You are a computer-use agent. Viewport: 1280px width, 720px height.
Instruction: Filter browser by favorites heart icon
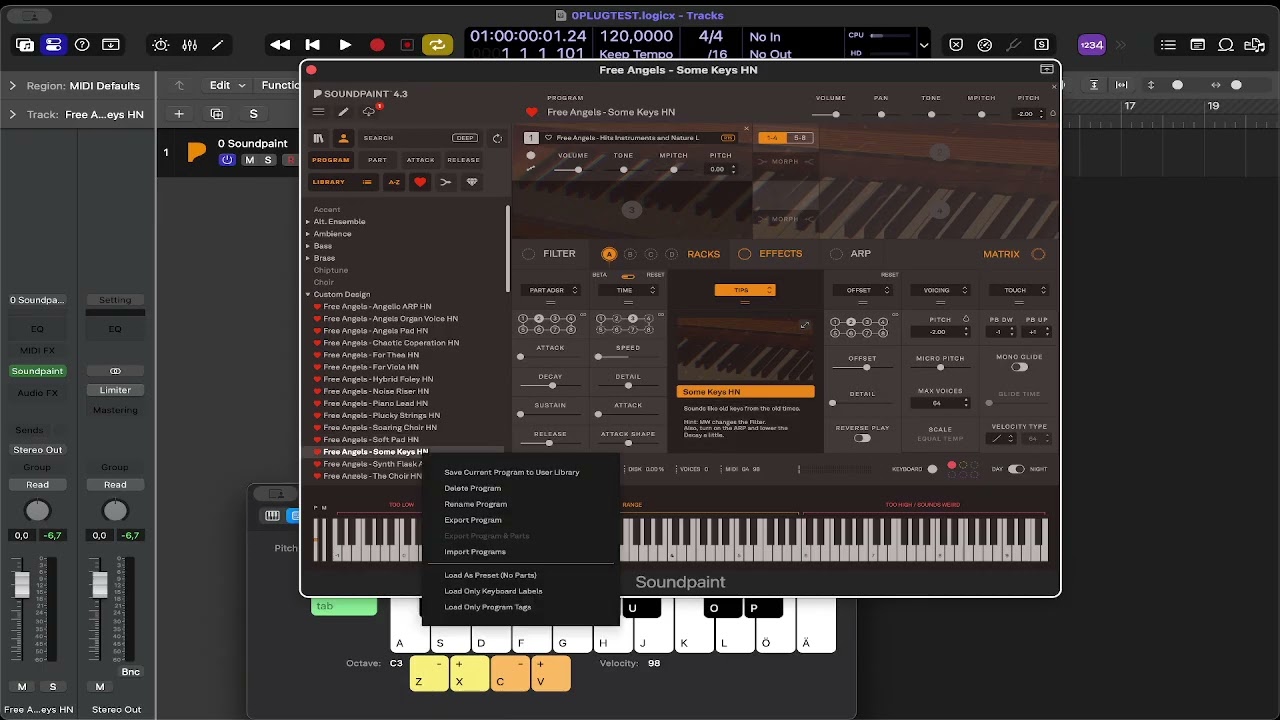420,182
